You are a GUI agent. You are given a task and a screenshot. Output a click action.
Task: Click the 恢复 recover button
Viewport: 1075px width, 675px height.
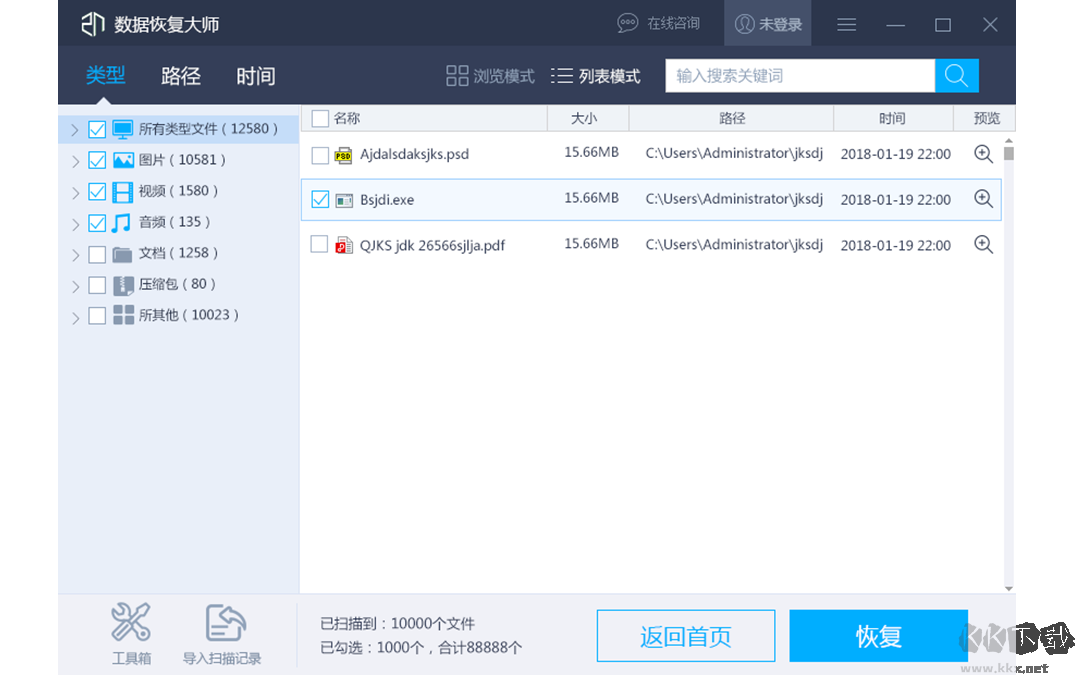[878, 635]
